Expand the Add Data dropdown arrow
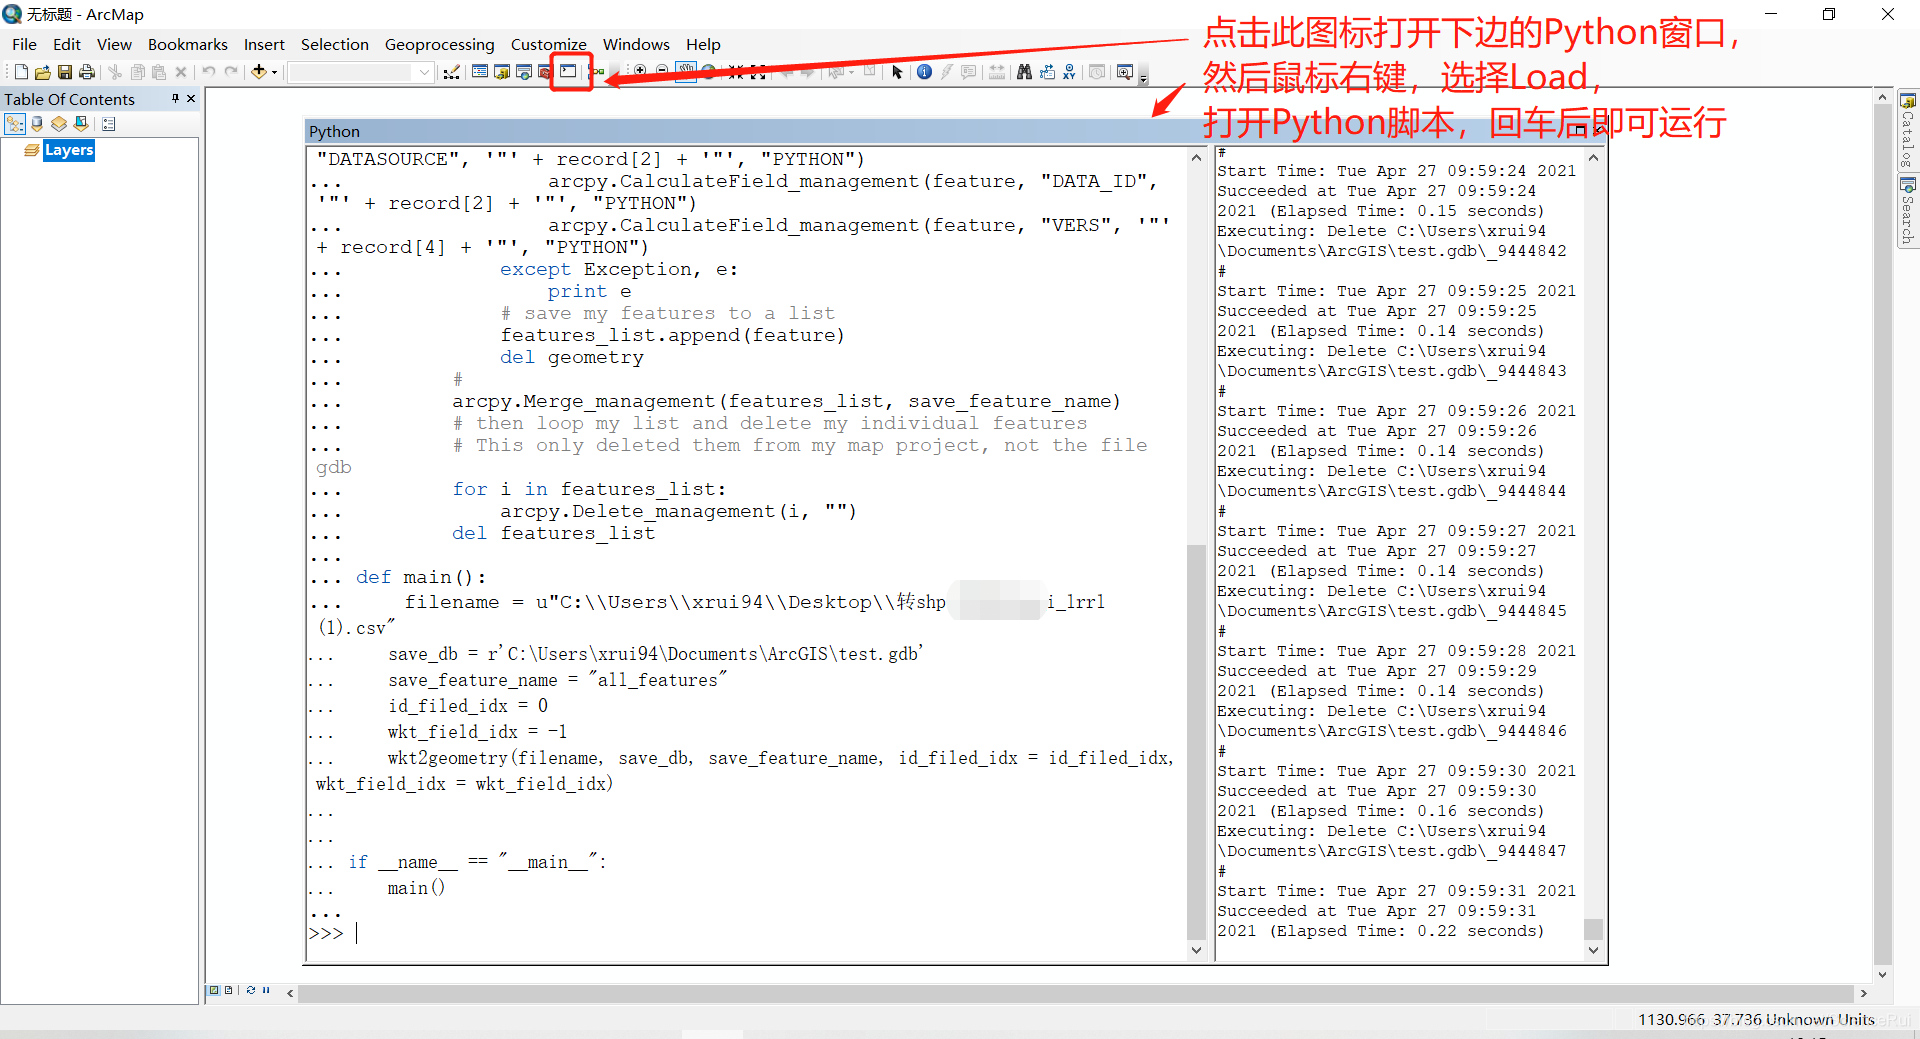Viewport: 1920px width, 1039px height. click(274, 72)
